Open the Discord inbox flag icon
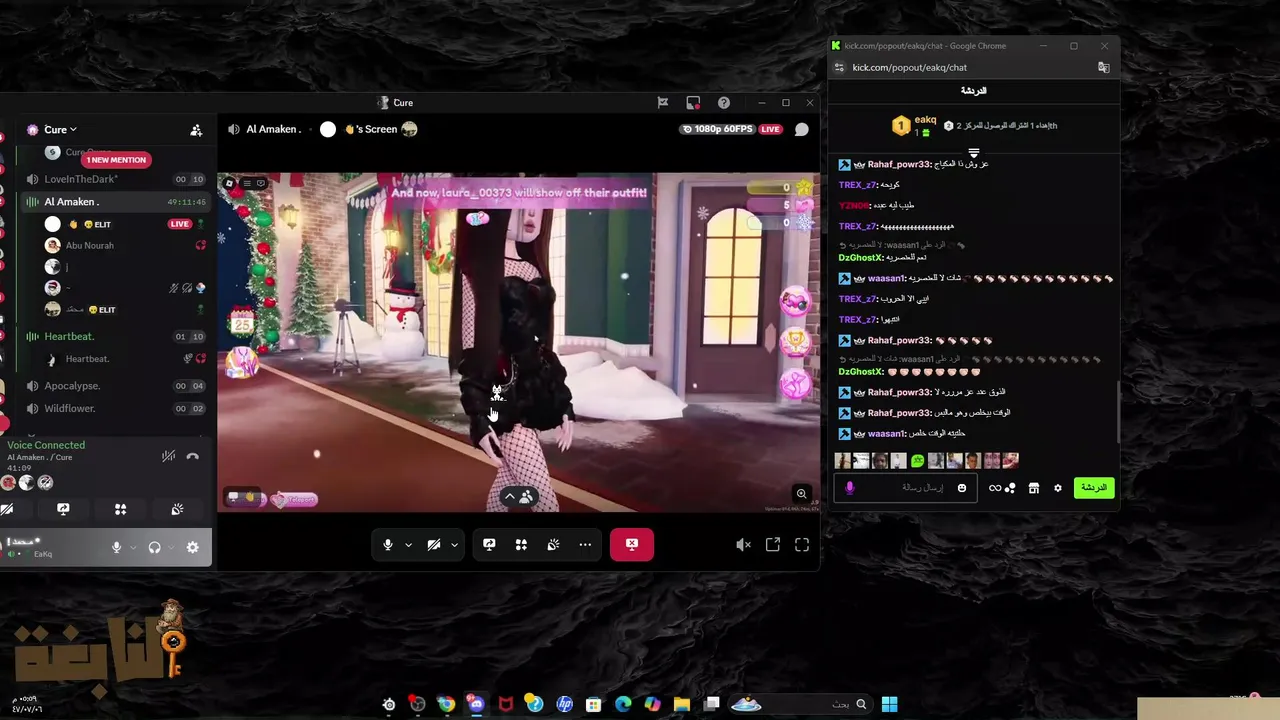Image resolution: width=1280 pixels, height=720 pixels. click(662, 102)
